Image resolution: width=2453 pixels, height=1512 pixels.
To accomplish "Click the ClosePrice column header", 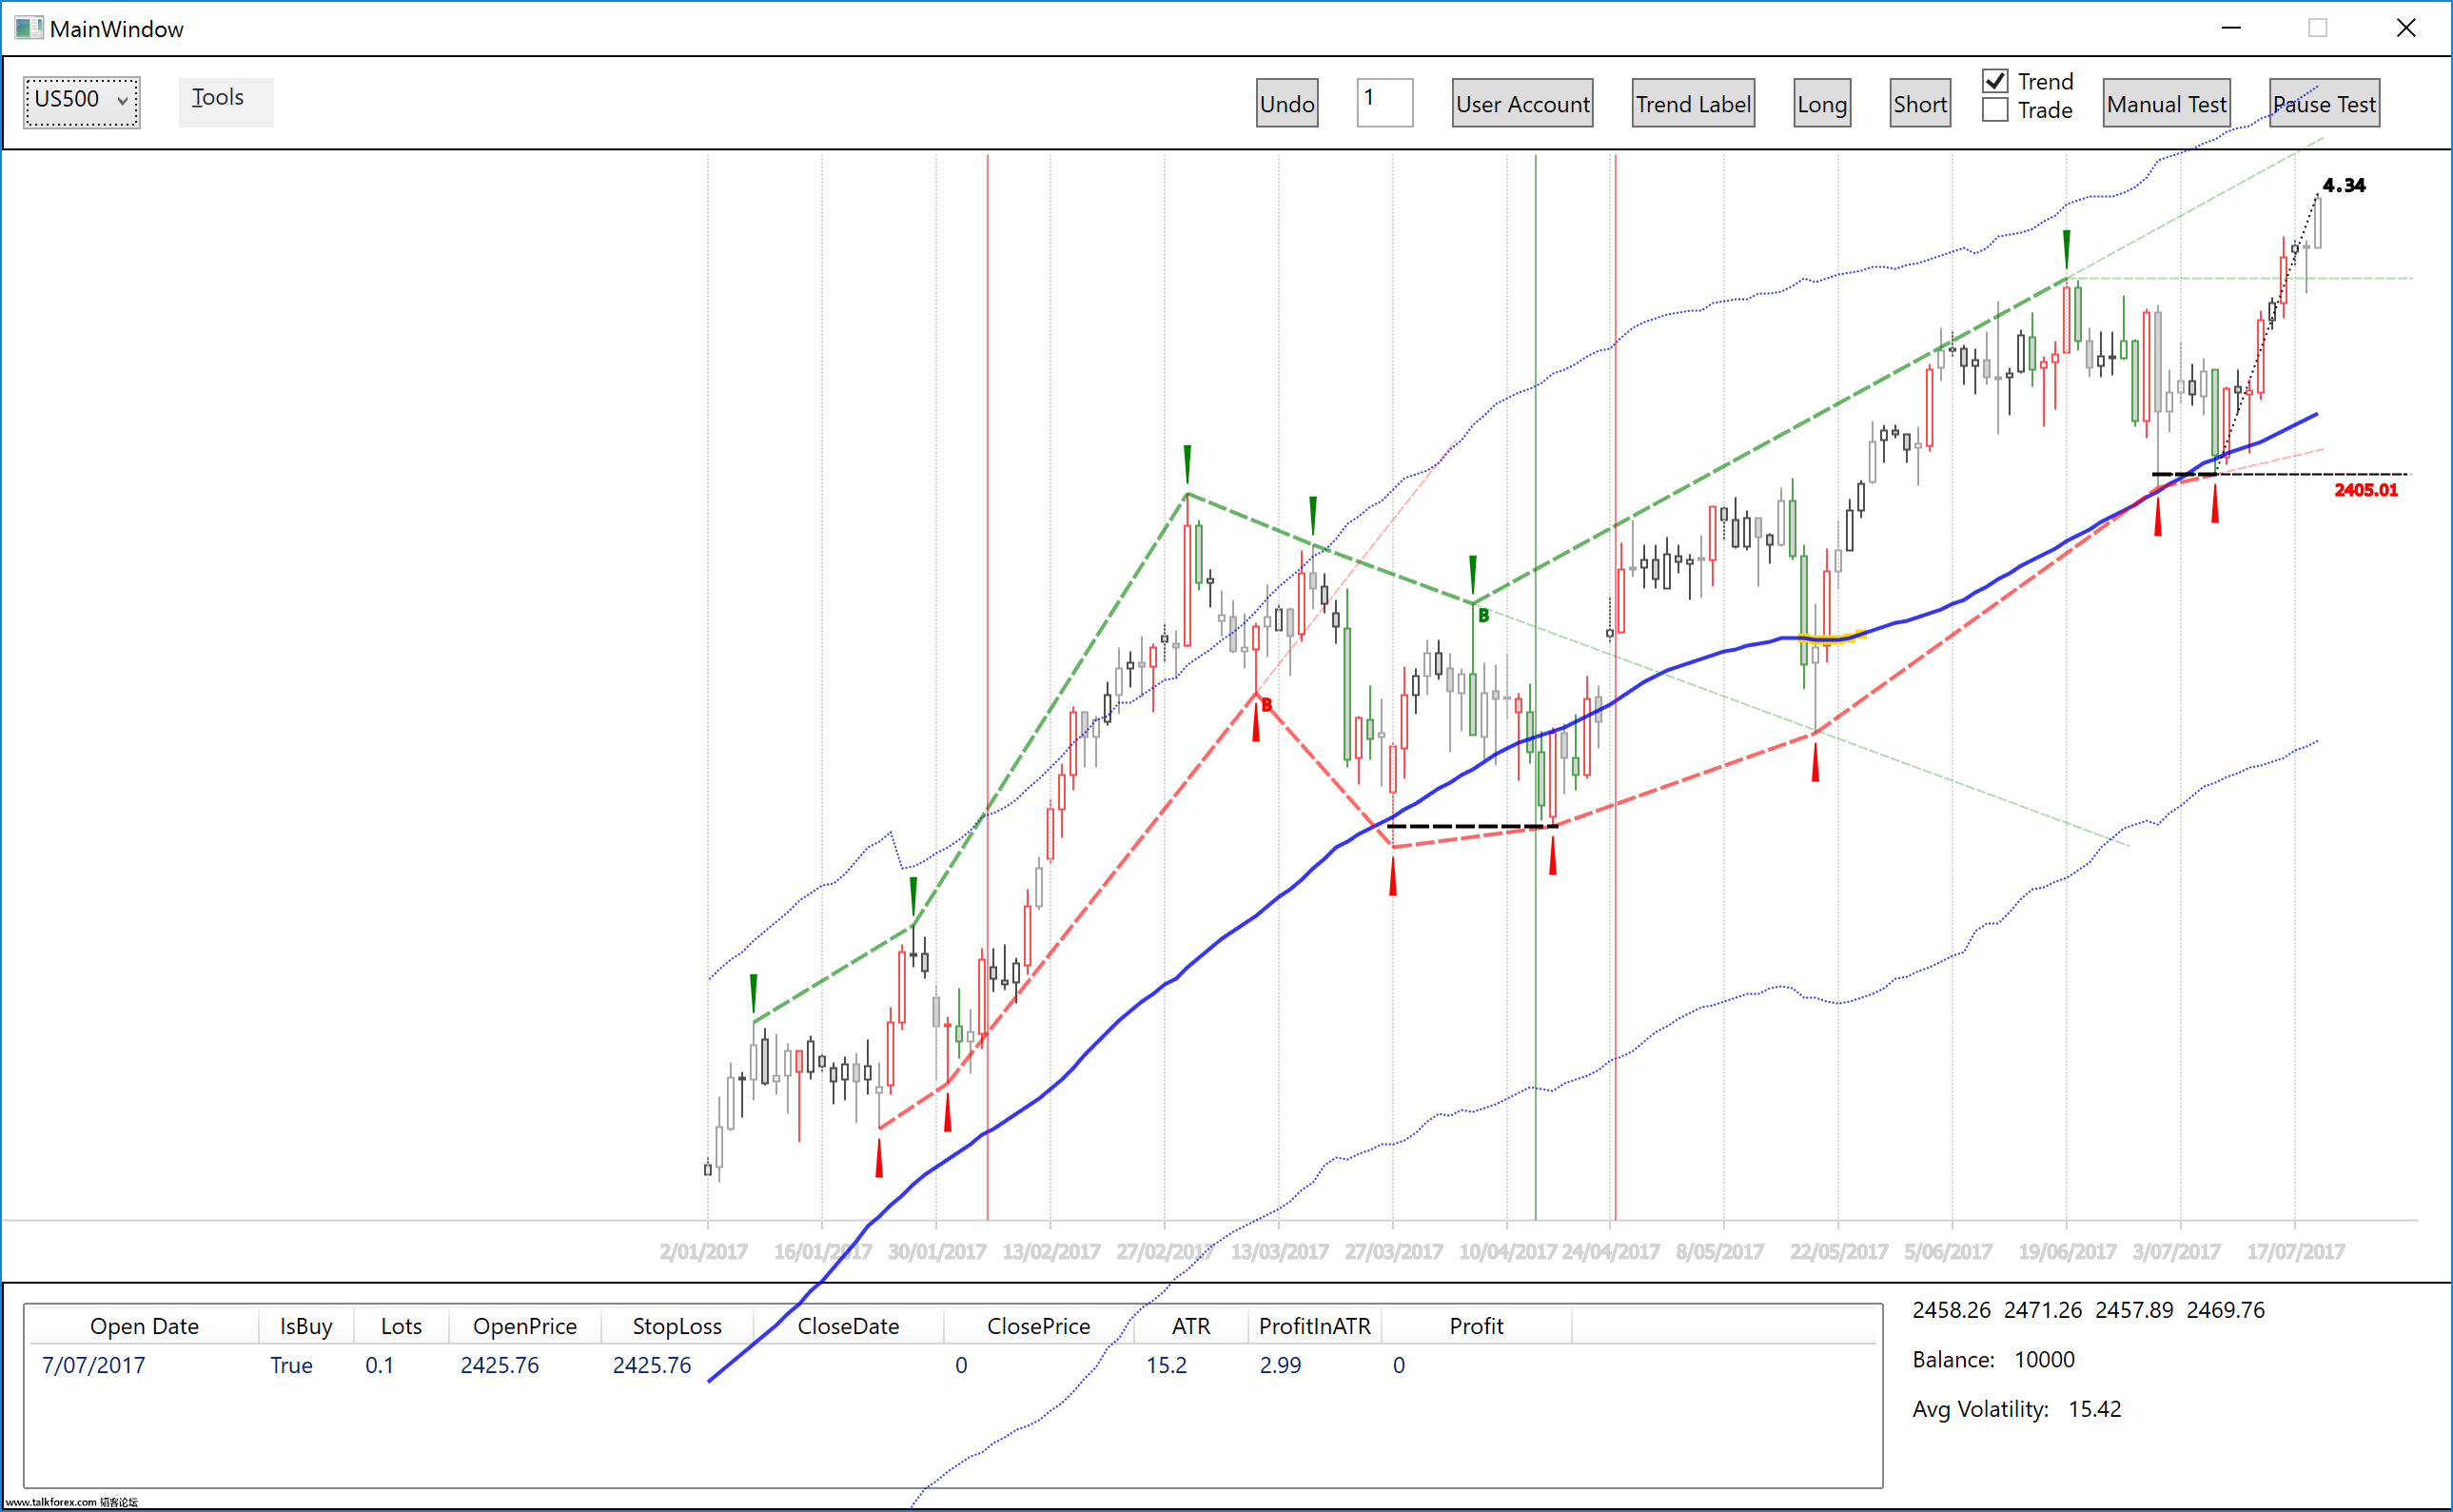I will pyautogui.click(x=1039, y=1326).
